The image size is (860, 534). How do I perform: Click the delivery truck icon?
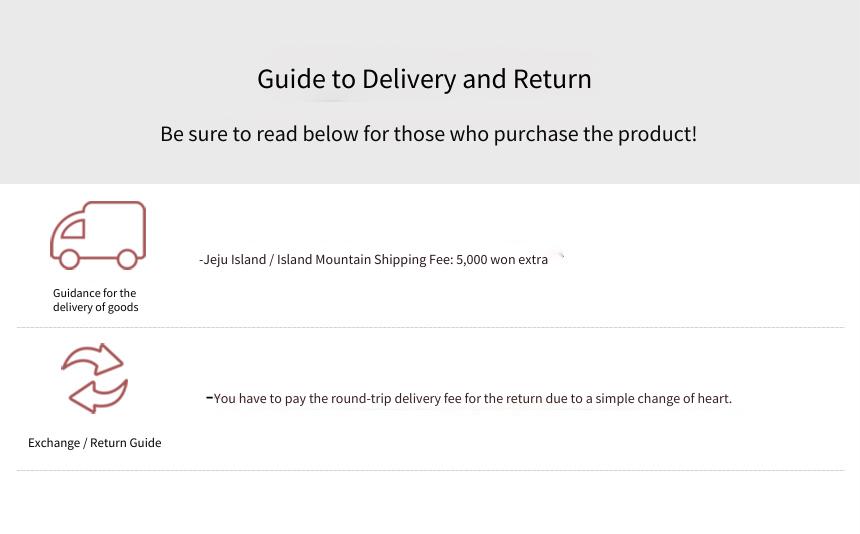(98, 235)
